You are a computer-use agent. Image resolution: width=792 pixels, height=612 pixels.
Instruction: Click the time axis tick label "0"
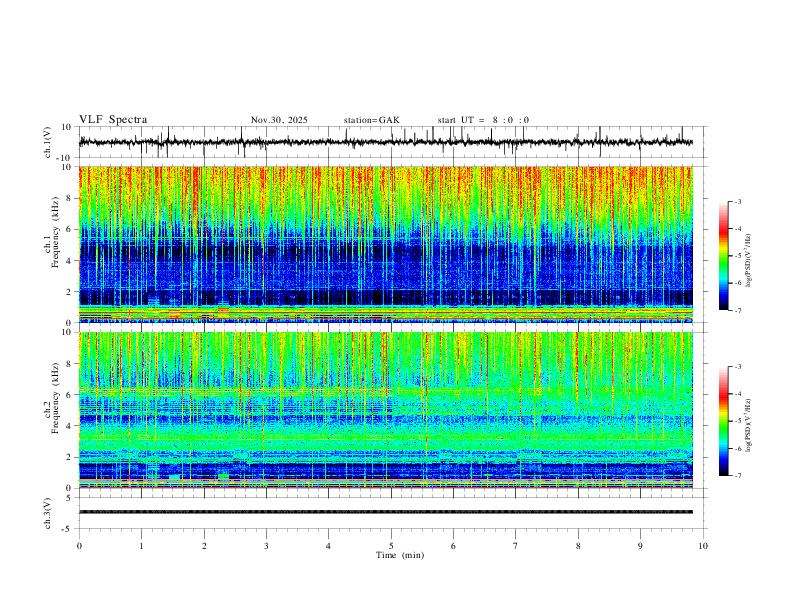79,546
